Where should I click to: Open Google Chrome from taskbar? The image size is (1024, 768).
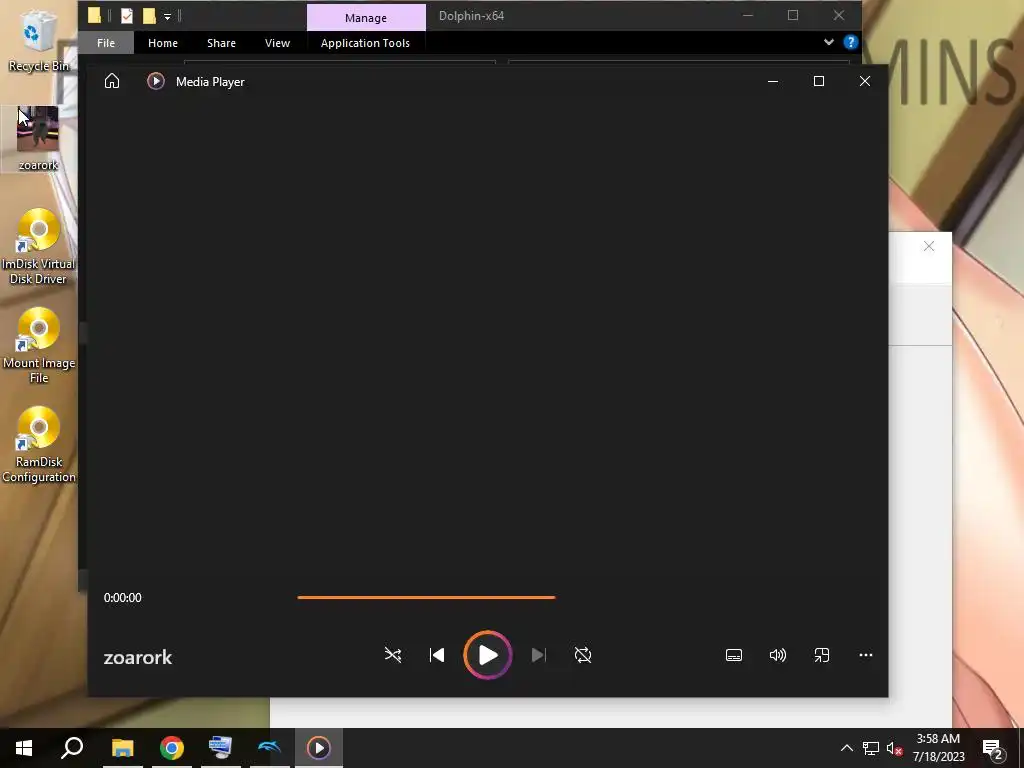click(171, 748)
